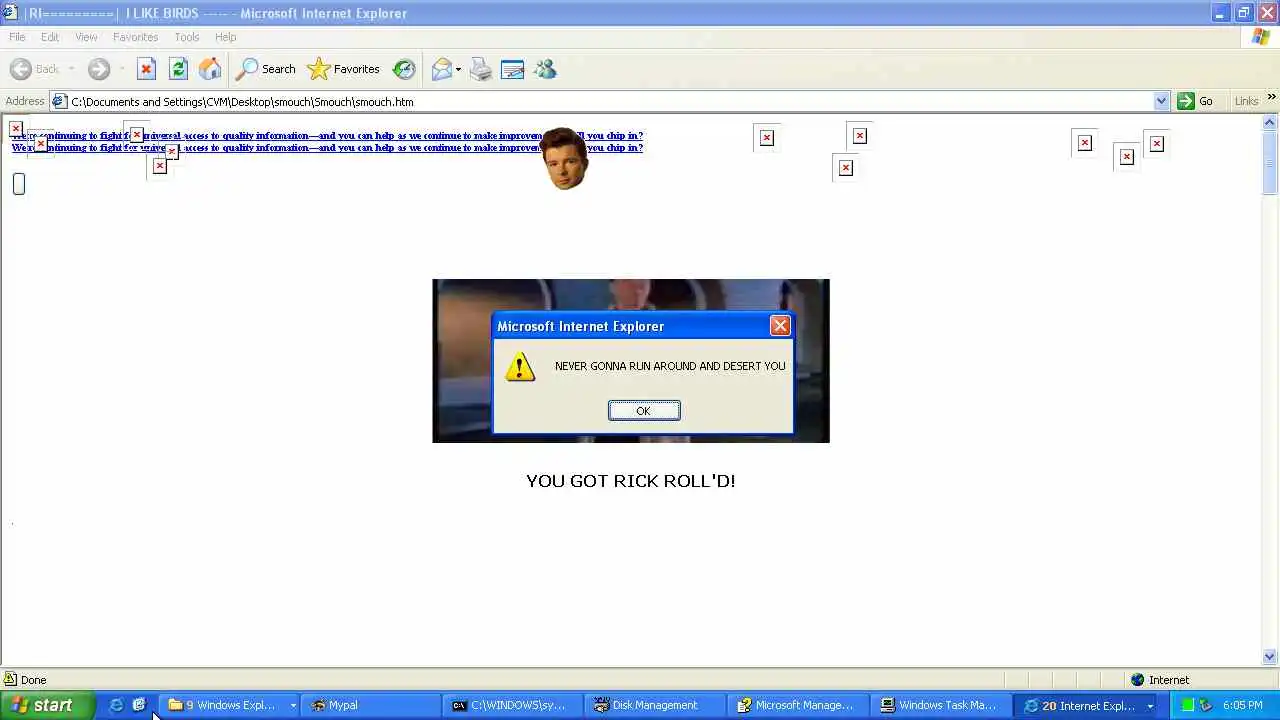The height and width of the screenshot is (720, 1280).
Task: Open the Favorites menu
Action: click(135, 37)
